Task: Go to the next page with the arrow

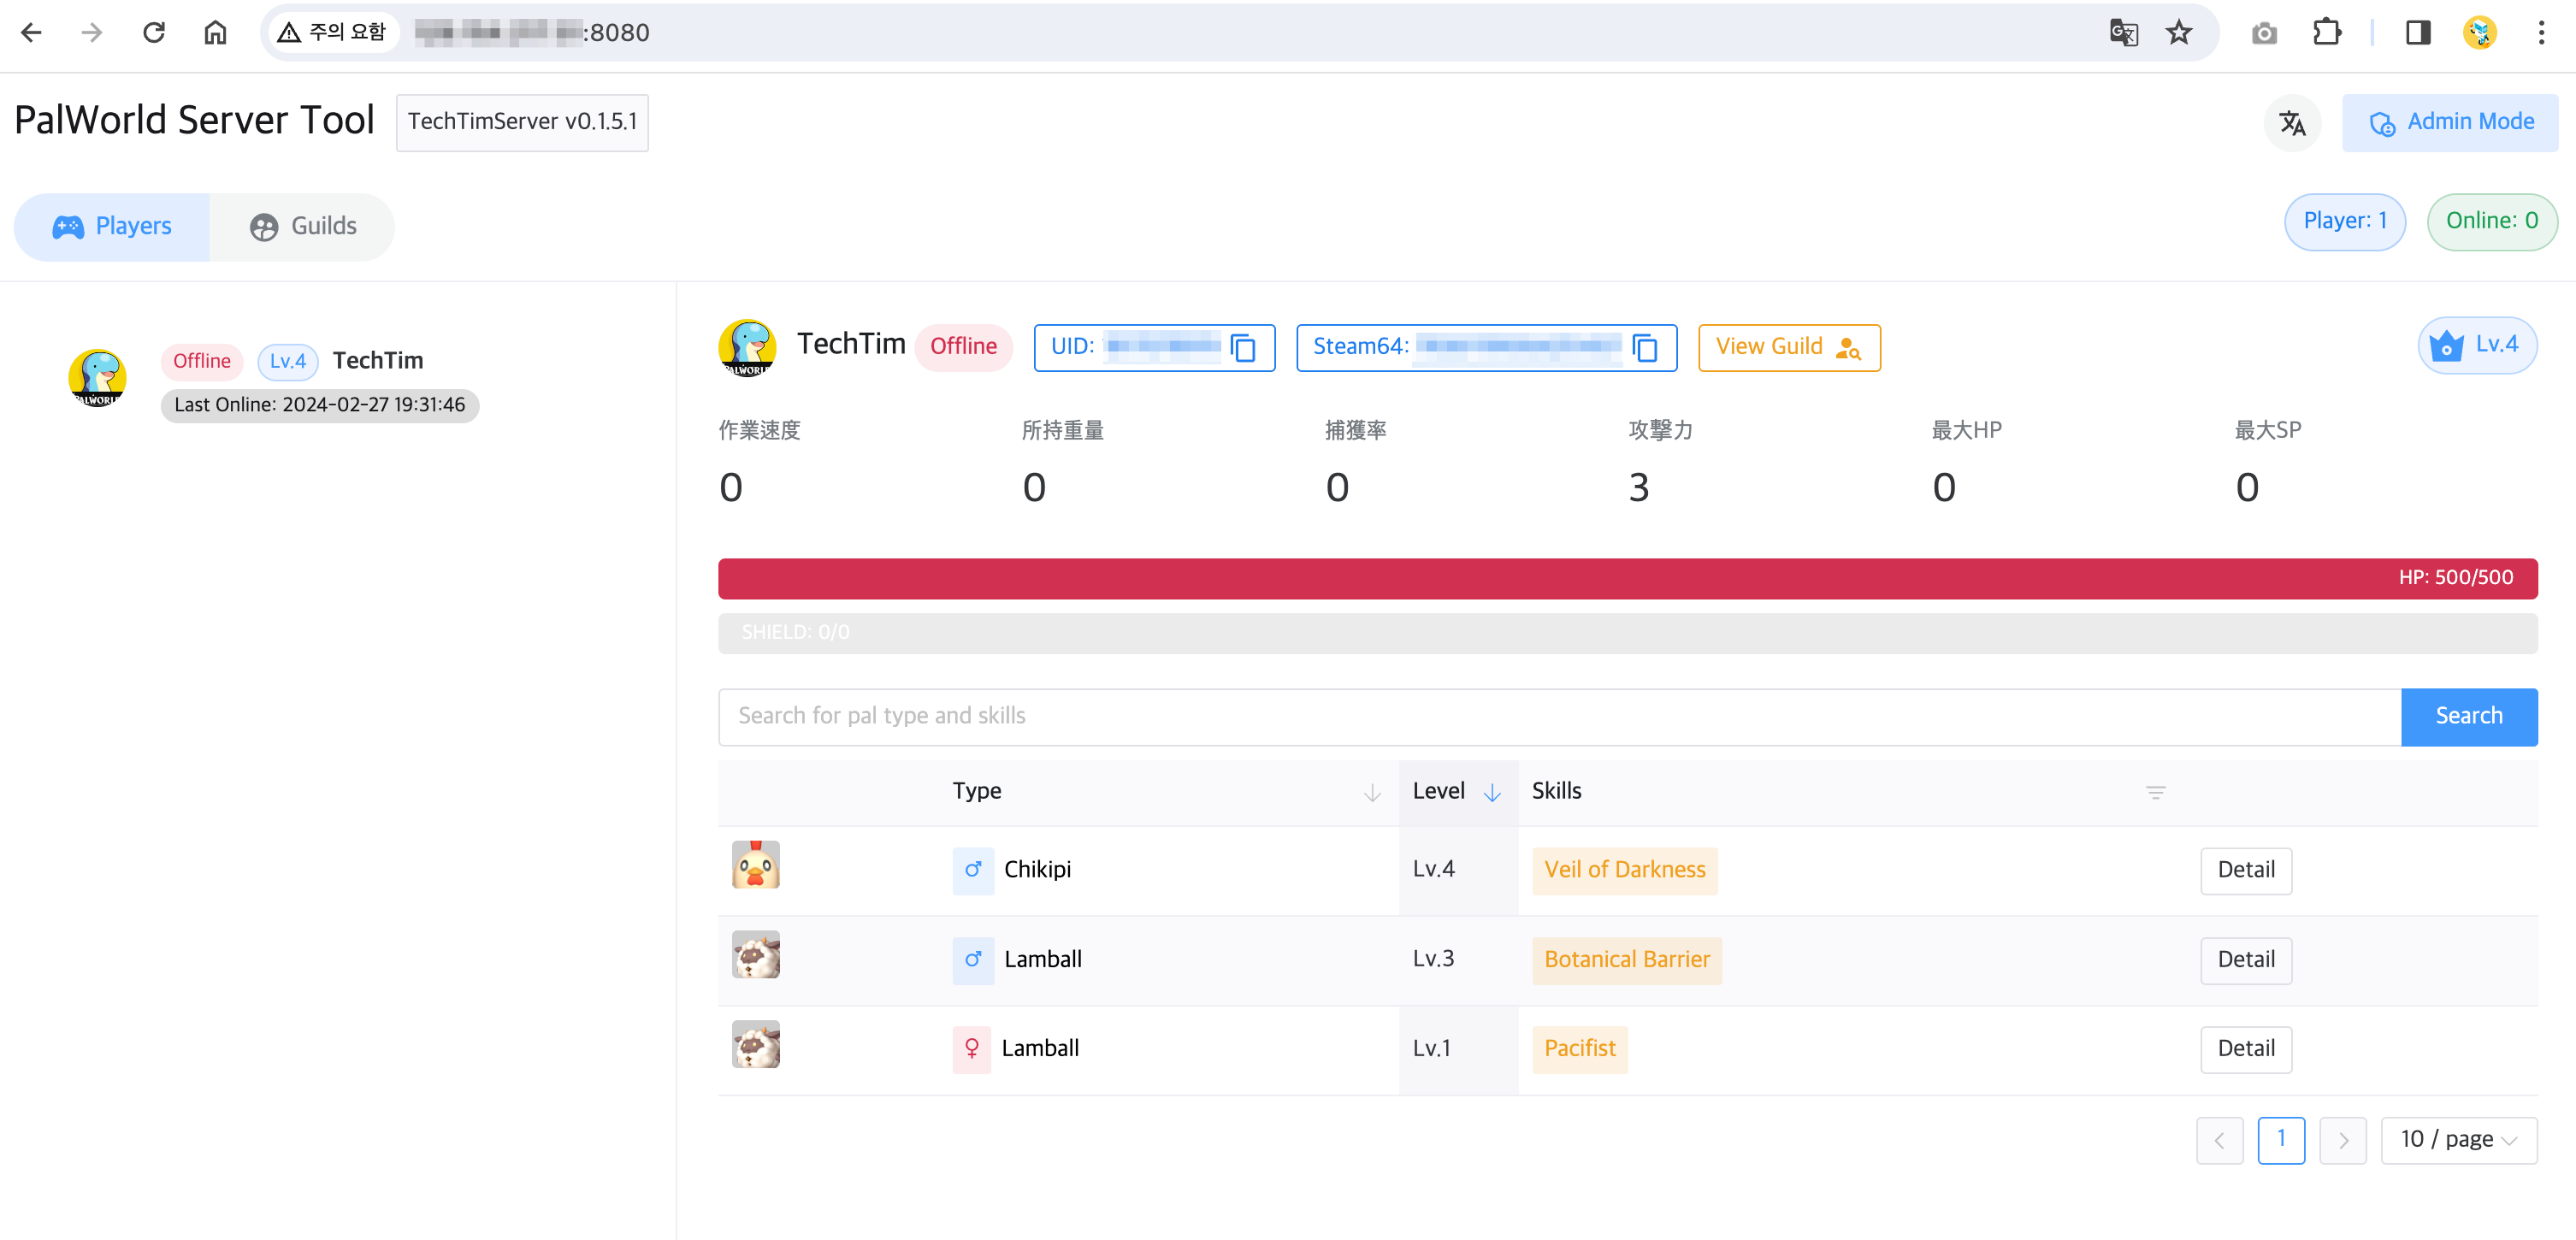Action: tap(2342, 1140)
